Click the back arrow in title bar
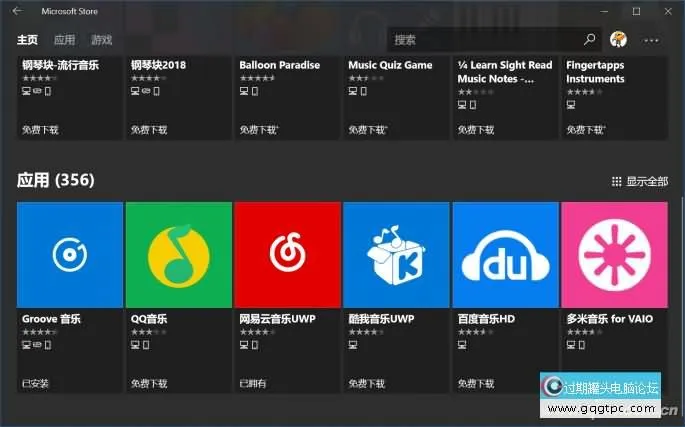This screenshot has height=427, width=685. pos(17,11)
